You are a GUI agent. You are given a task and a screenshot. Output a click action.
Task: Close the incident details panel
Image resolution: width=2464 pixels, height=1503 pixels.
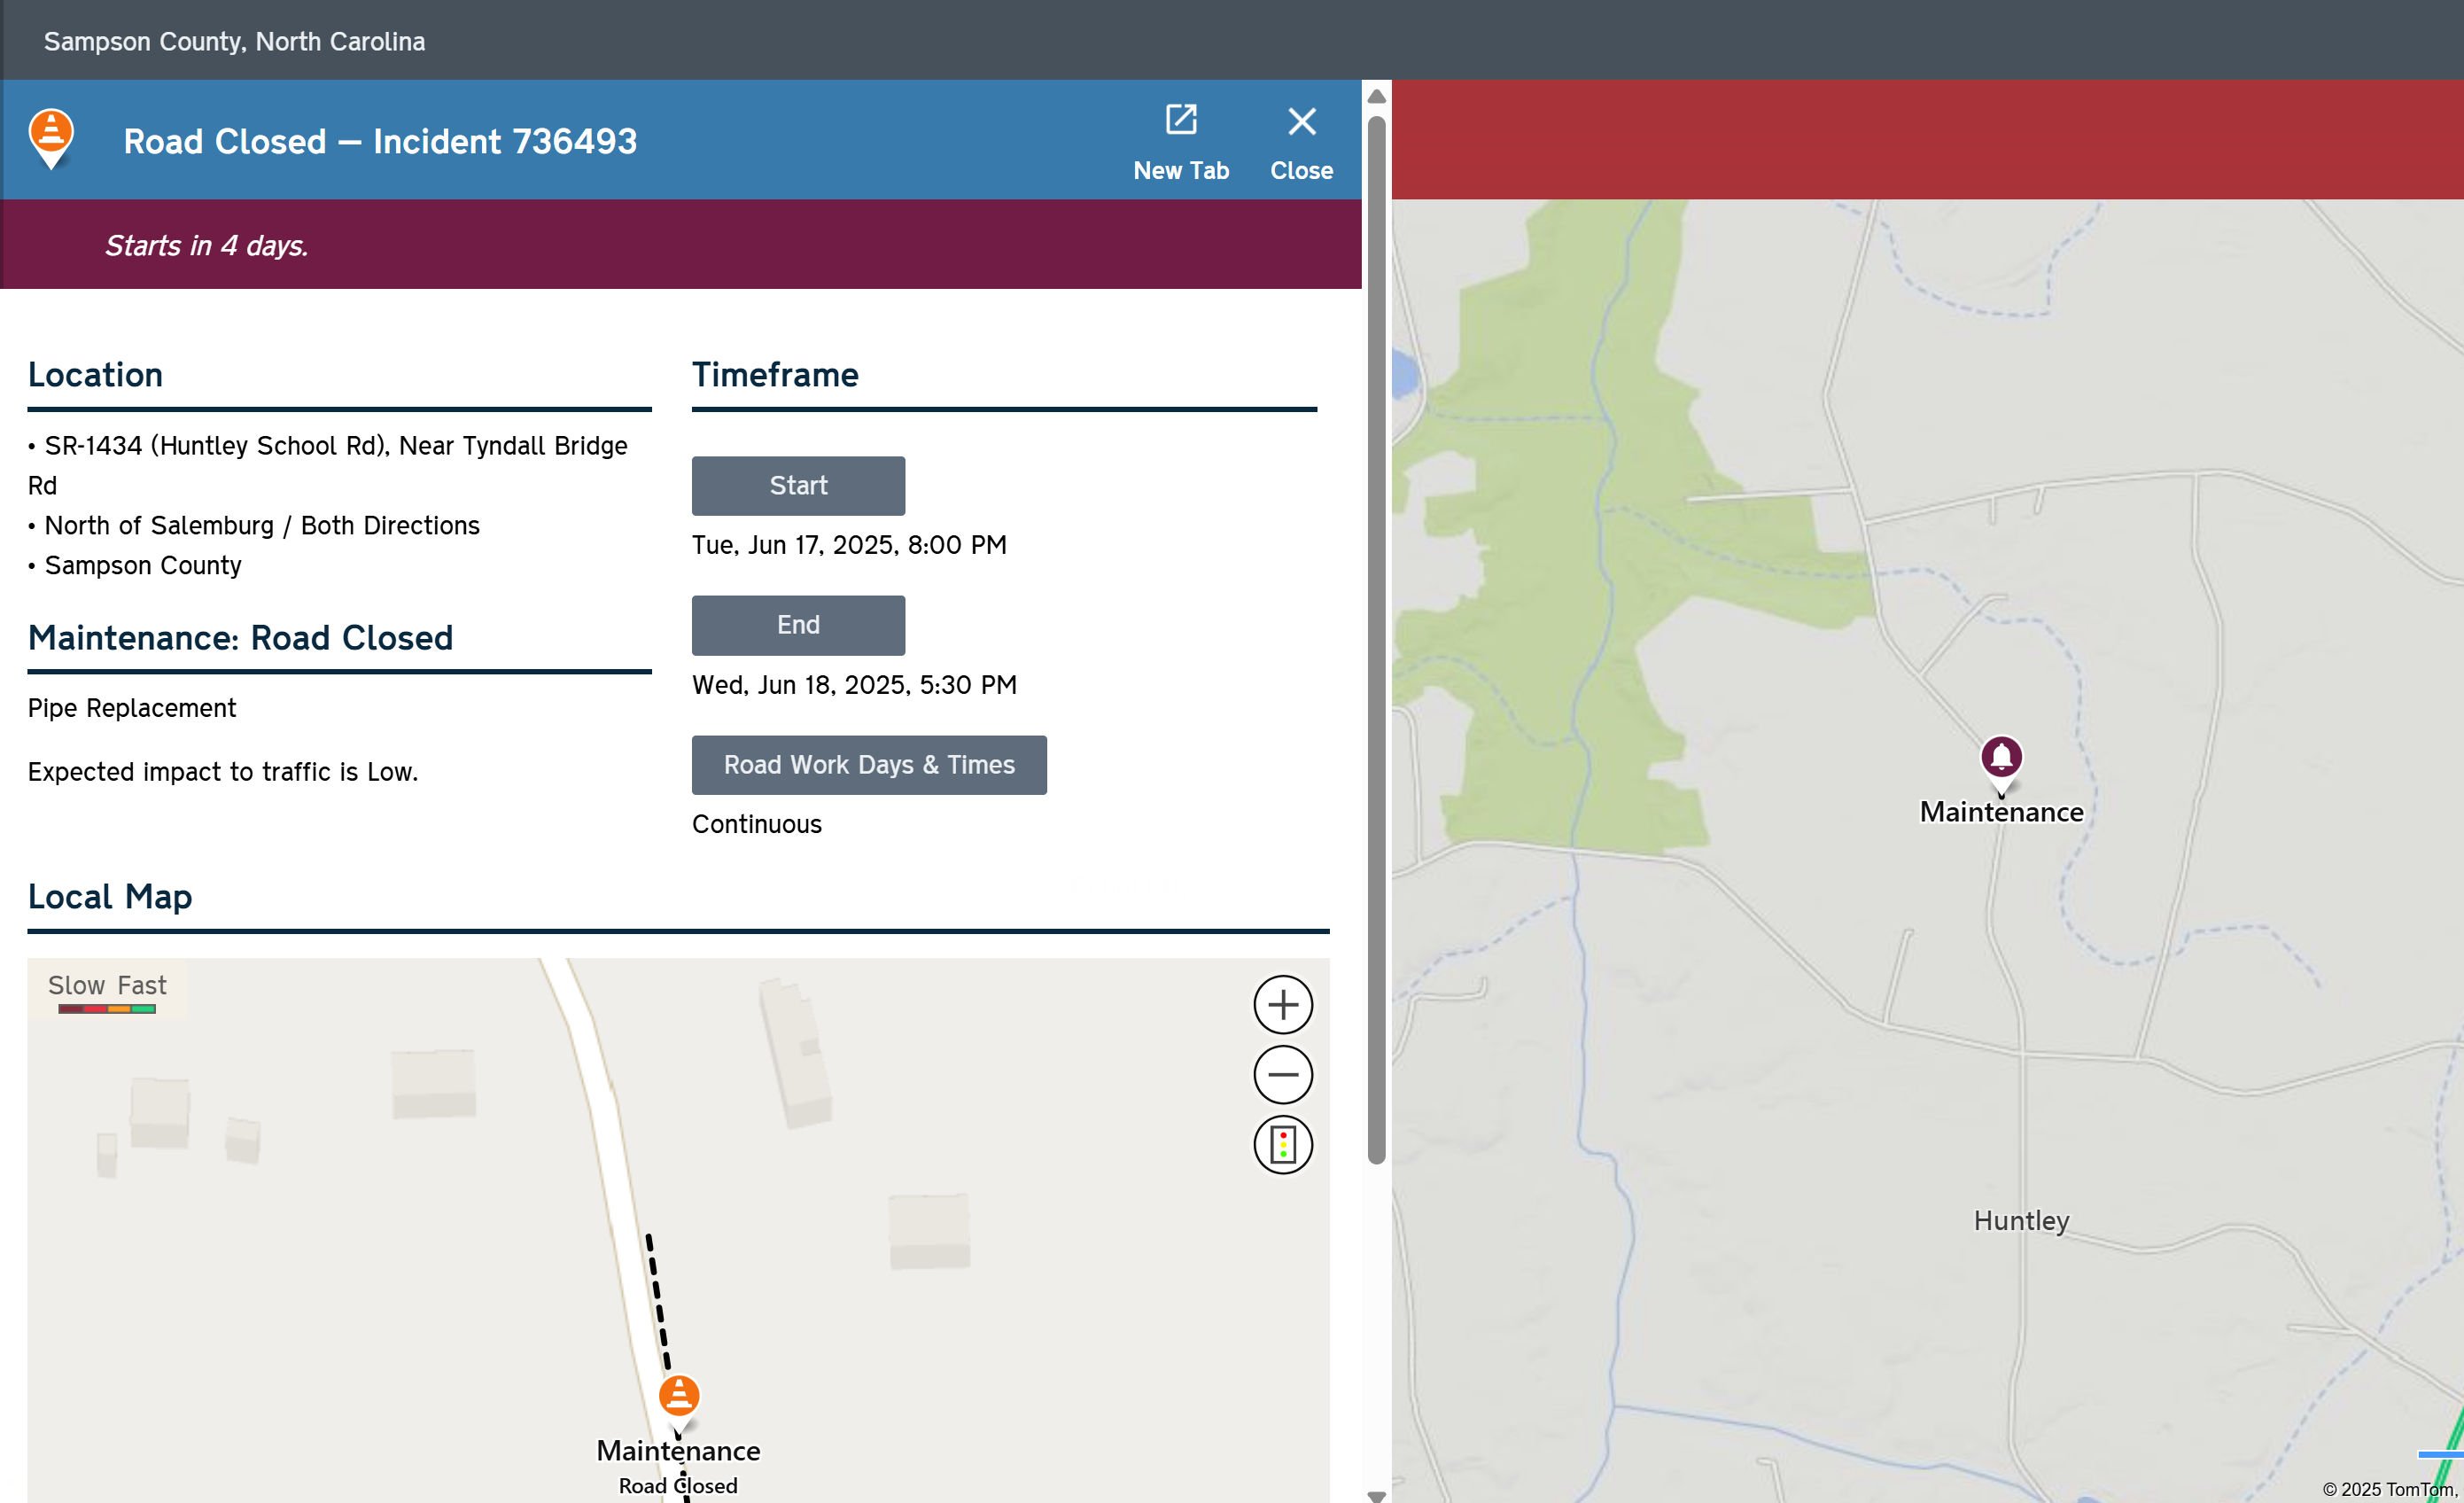(1300, 141)
